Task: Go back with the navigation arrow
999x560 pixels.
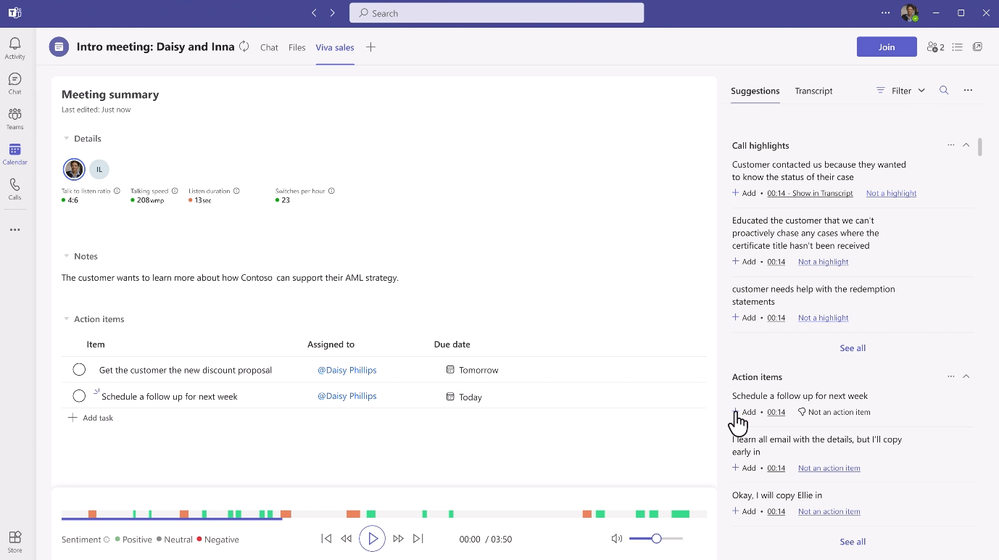Action: 314,13
